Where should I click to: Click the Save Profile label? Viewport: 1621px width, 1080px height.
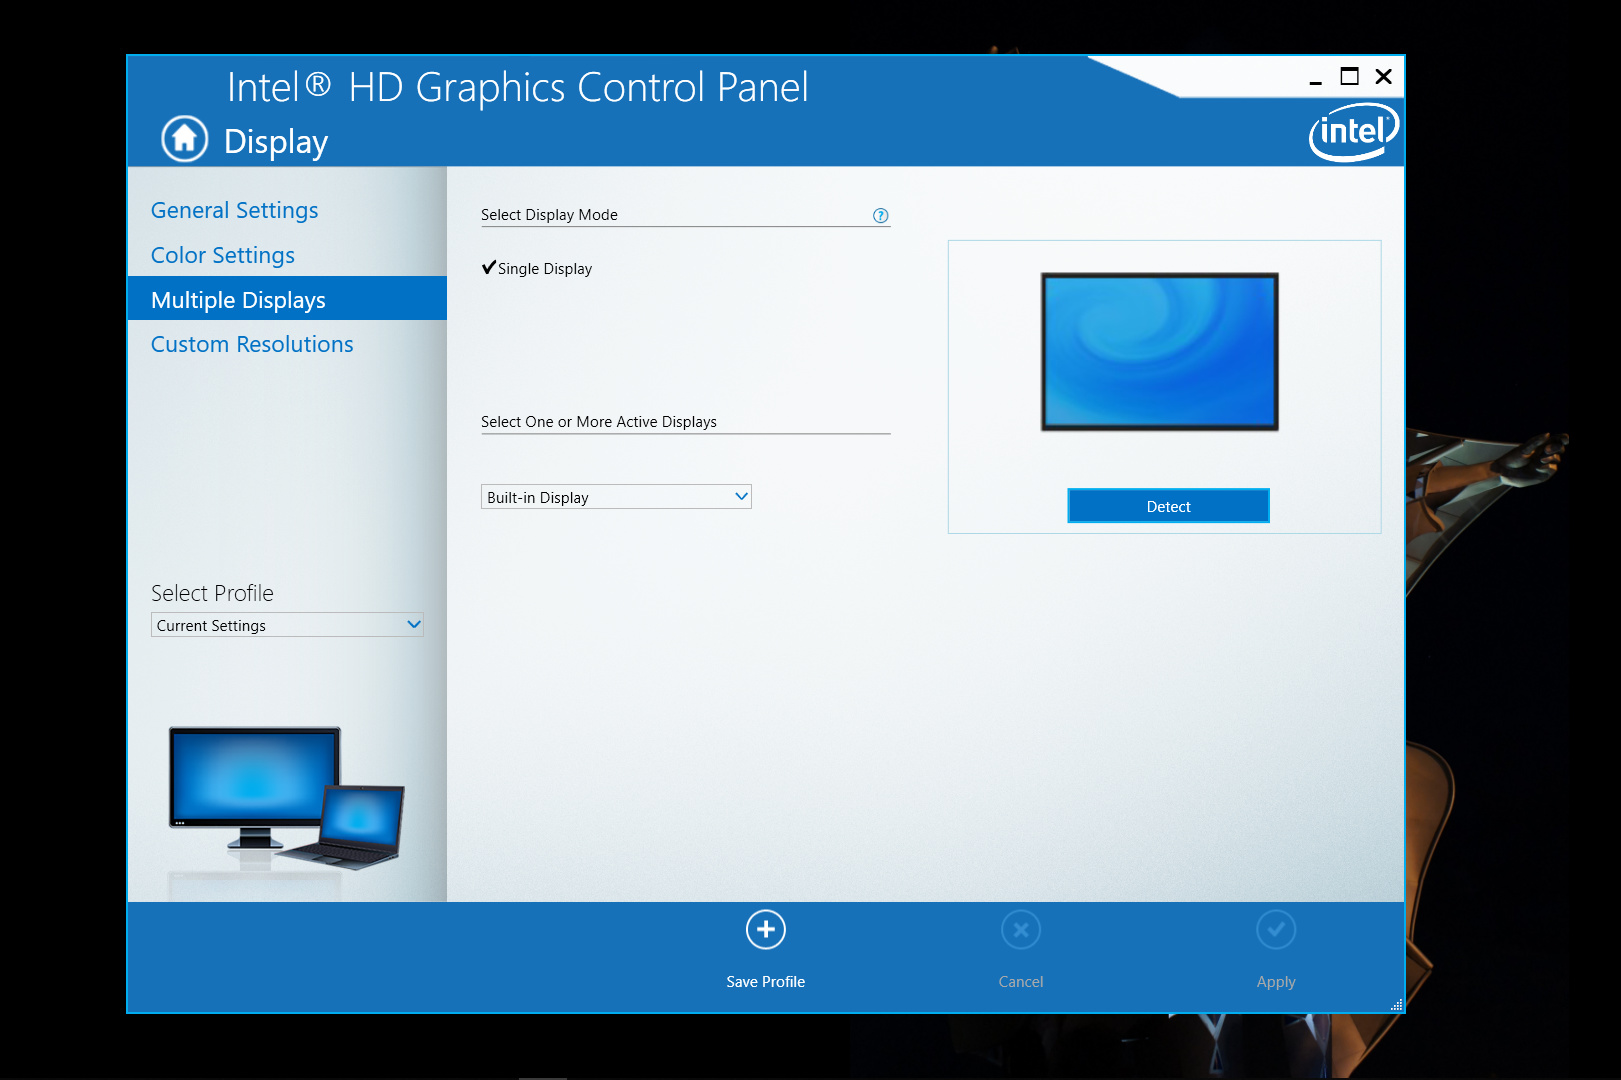pos(766,982)
